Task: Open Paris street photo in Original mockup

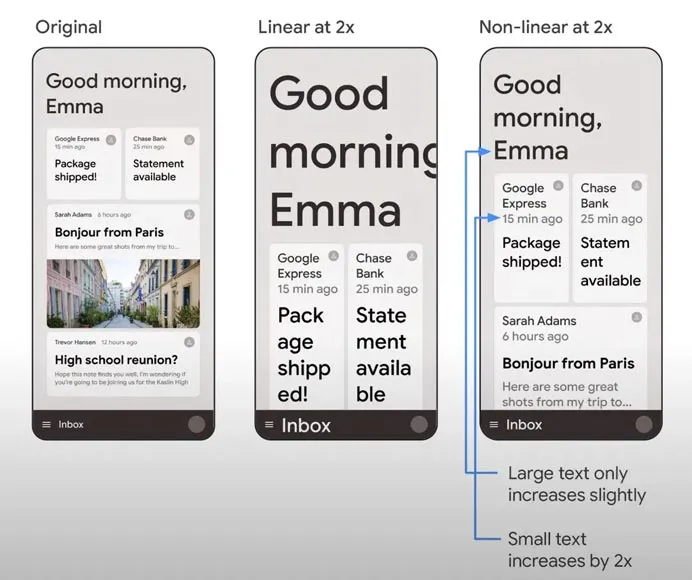Action: pos(123,293)
